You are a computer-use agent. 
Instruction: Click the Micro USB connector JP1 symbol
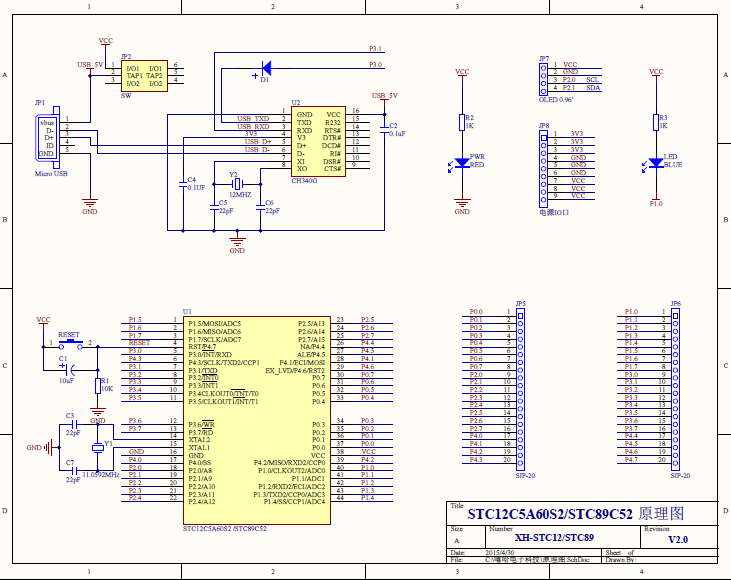[x=48, y=138]
